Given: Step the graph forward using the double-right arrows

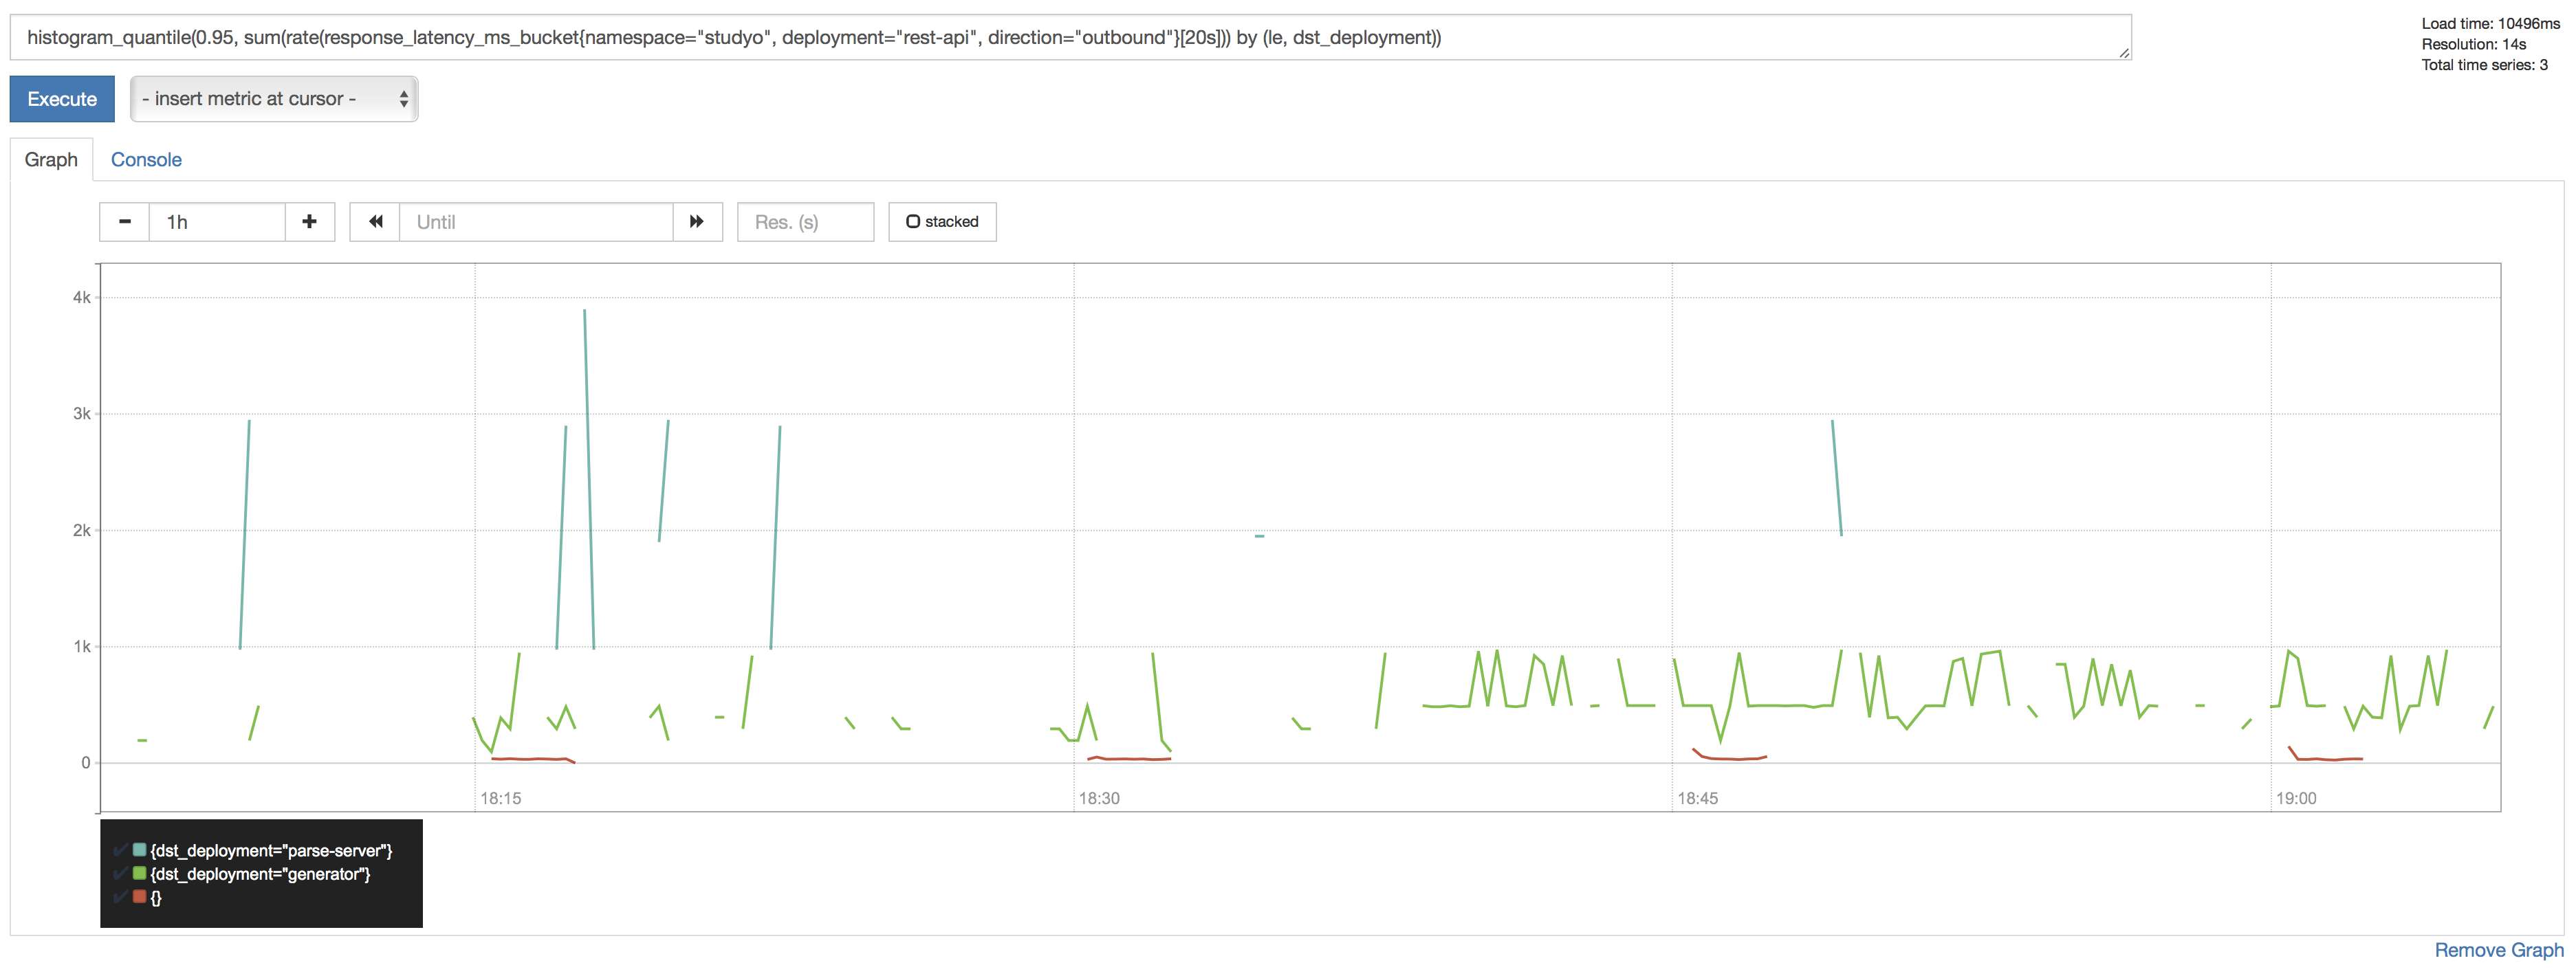Looking at the screenshot, I should 696,222.
